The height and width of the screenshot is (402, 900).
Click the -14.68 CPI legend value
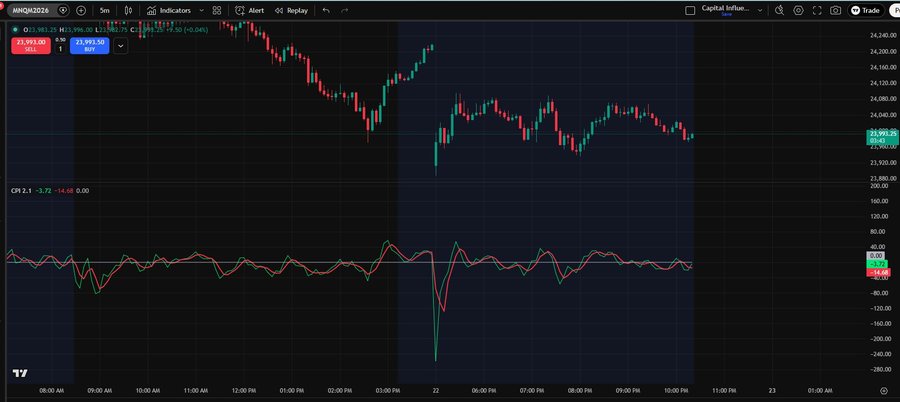[64, 191]
